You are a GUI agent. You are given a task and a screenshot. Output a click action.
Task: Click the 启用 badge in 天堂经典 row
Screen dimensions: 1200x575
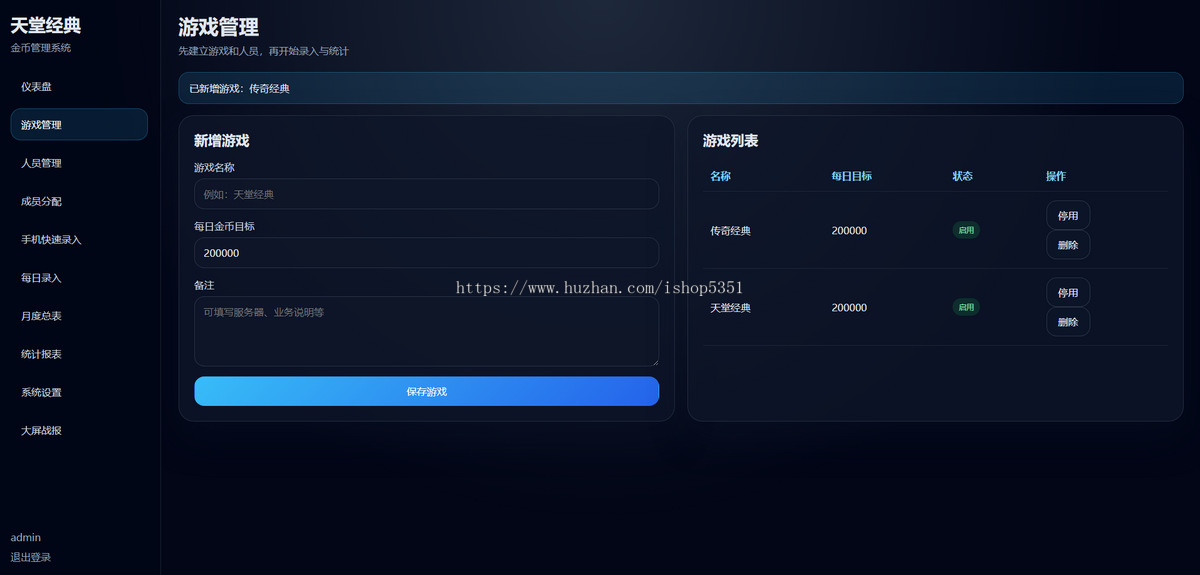coord(966,307)
